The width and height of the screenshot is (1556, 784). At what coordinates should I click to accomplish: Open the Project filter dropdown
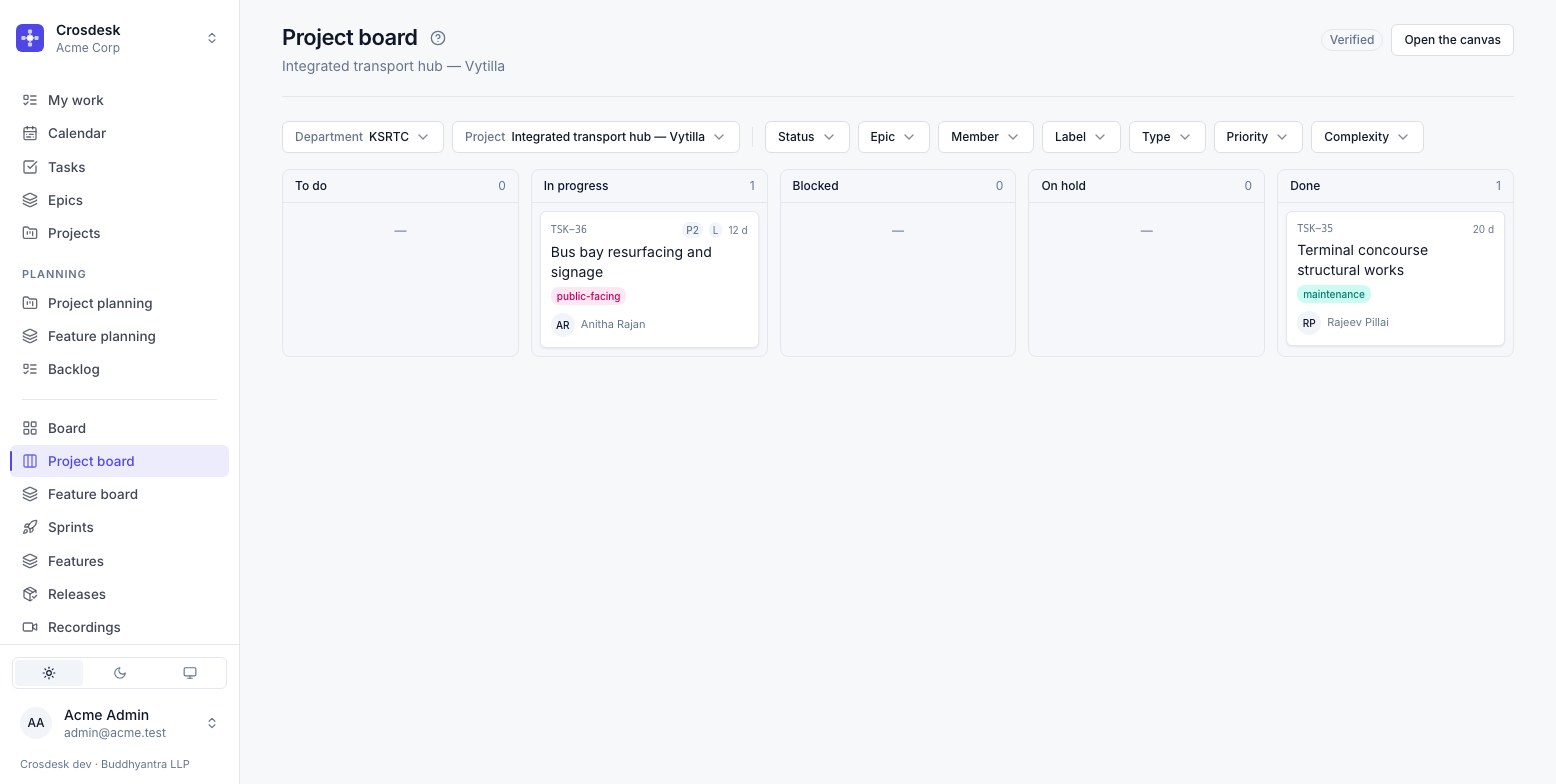(x=596, y=137)
